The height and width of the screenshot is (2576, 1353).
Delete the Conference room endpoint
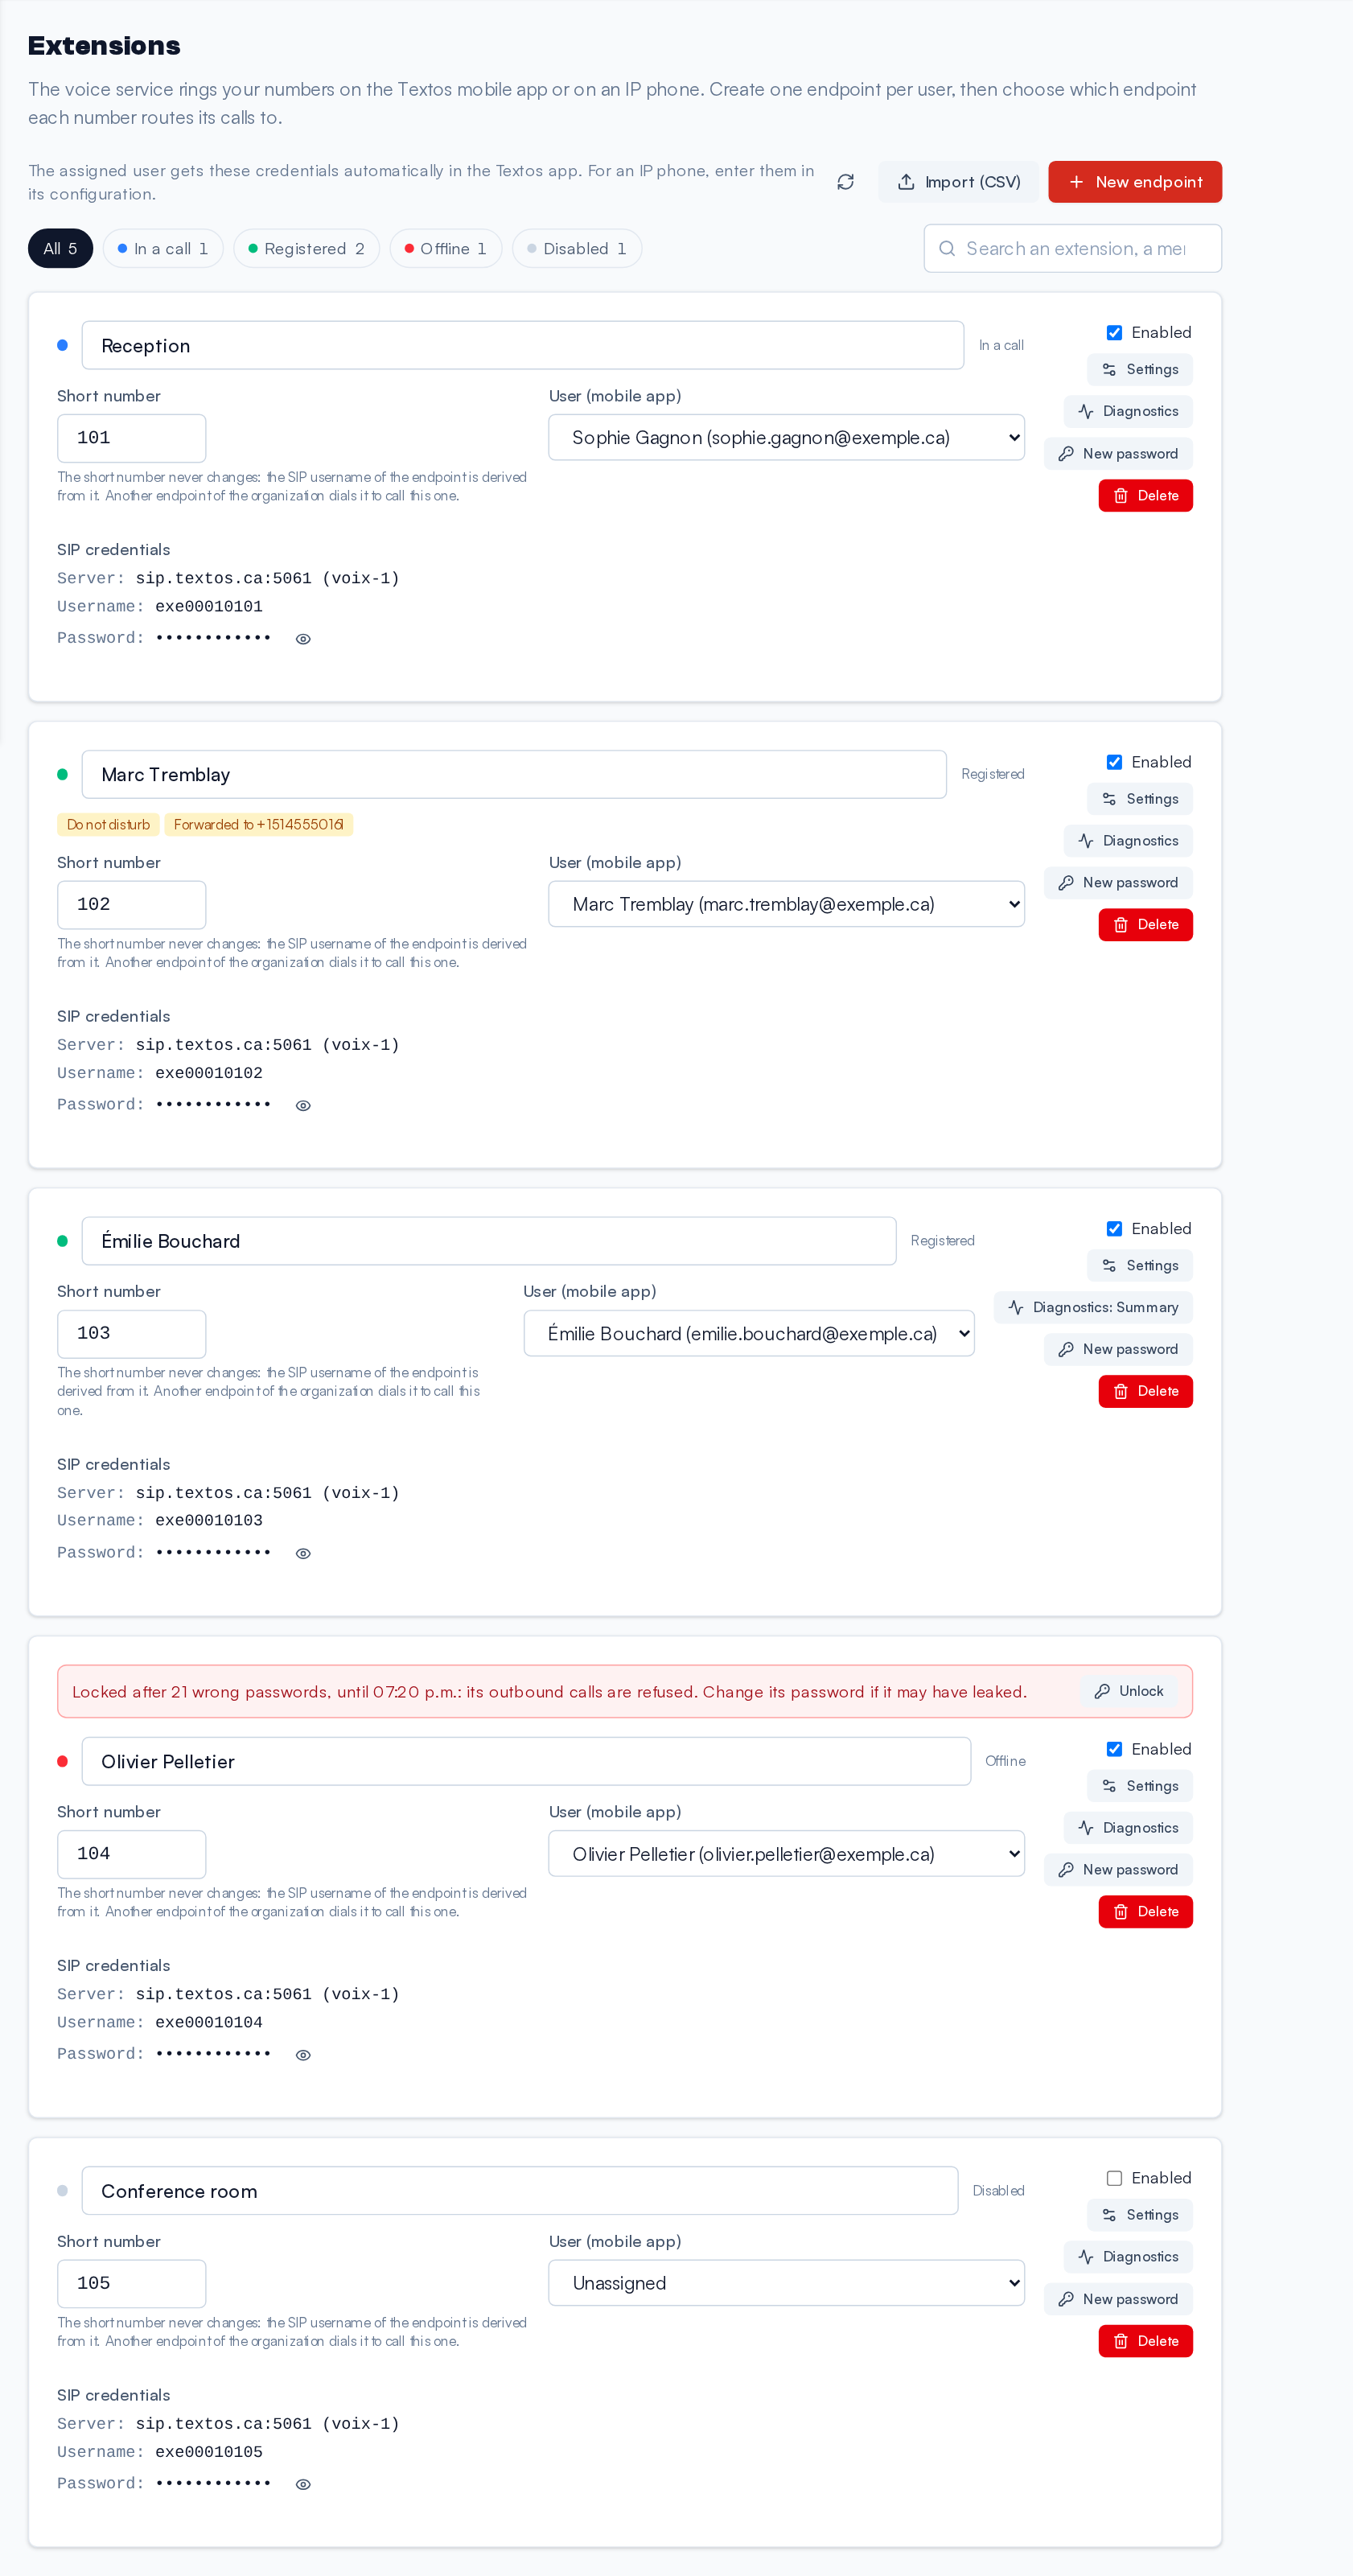(x=1145, y=2342)
